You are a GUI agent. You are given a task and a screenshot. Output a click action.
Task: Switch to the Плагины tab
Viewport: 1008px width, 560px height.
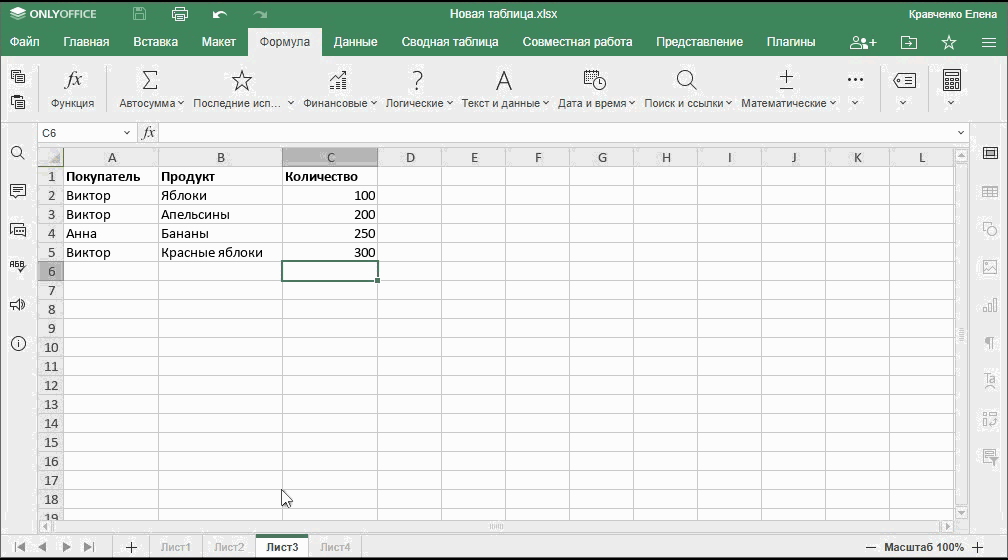pyautogui.click(x=791, y=42)
